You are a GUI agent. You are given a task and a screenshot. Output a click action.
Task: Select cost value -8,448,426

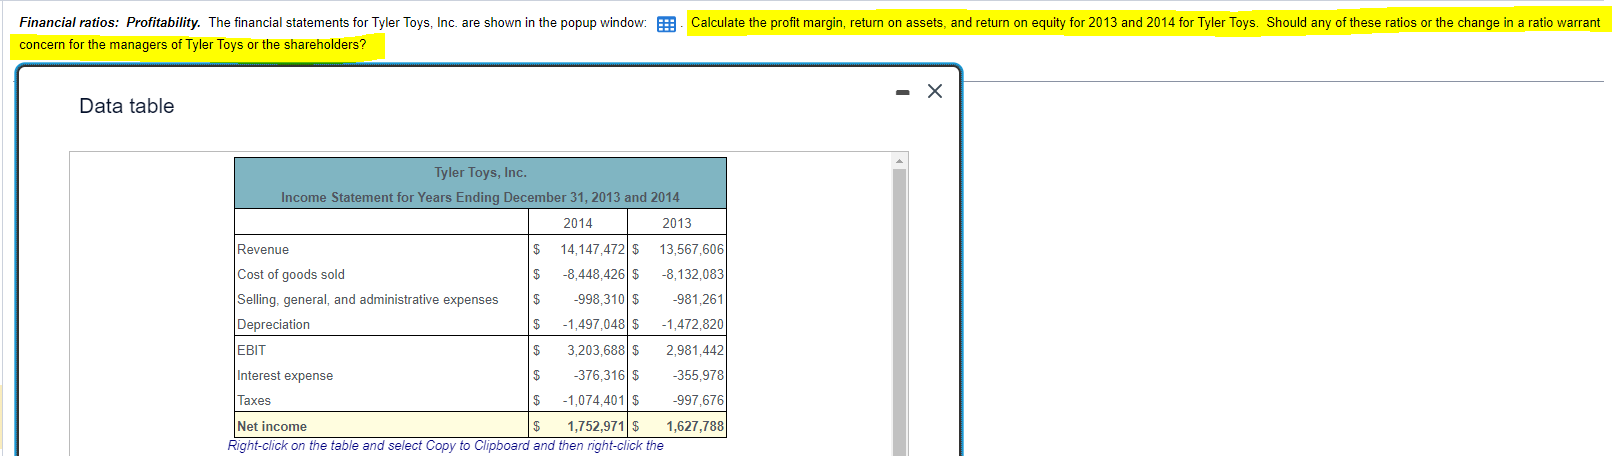594,274
